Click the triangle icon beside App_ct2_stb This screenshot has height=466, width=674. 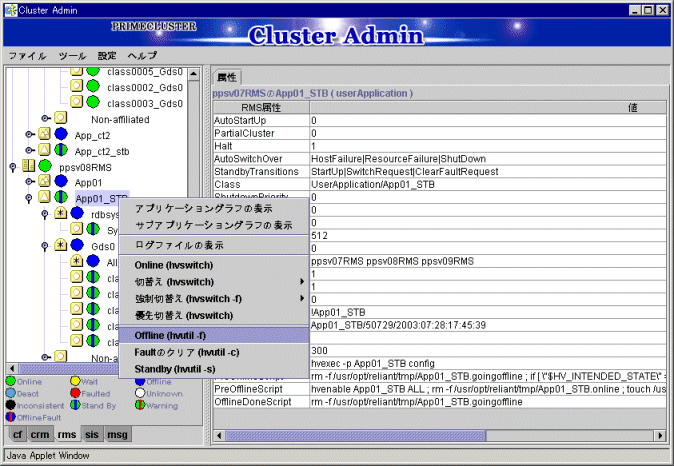point(44,150)
